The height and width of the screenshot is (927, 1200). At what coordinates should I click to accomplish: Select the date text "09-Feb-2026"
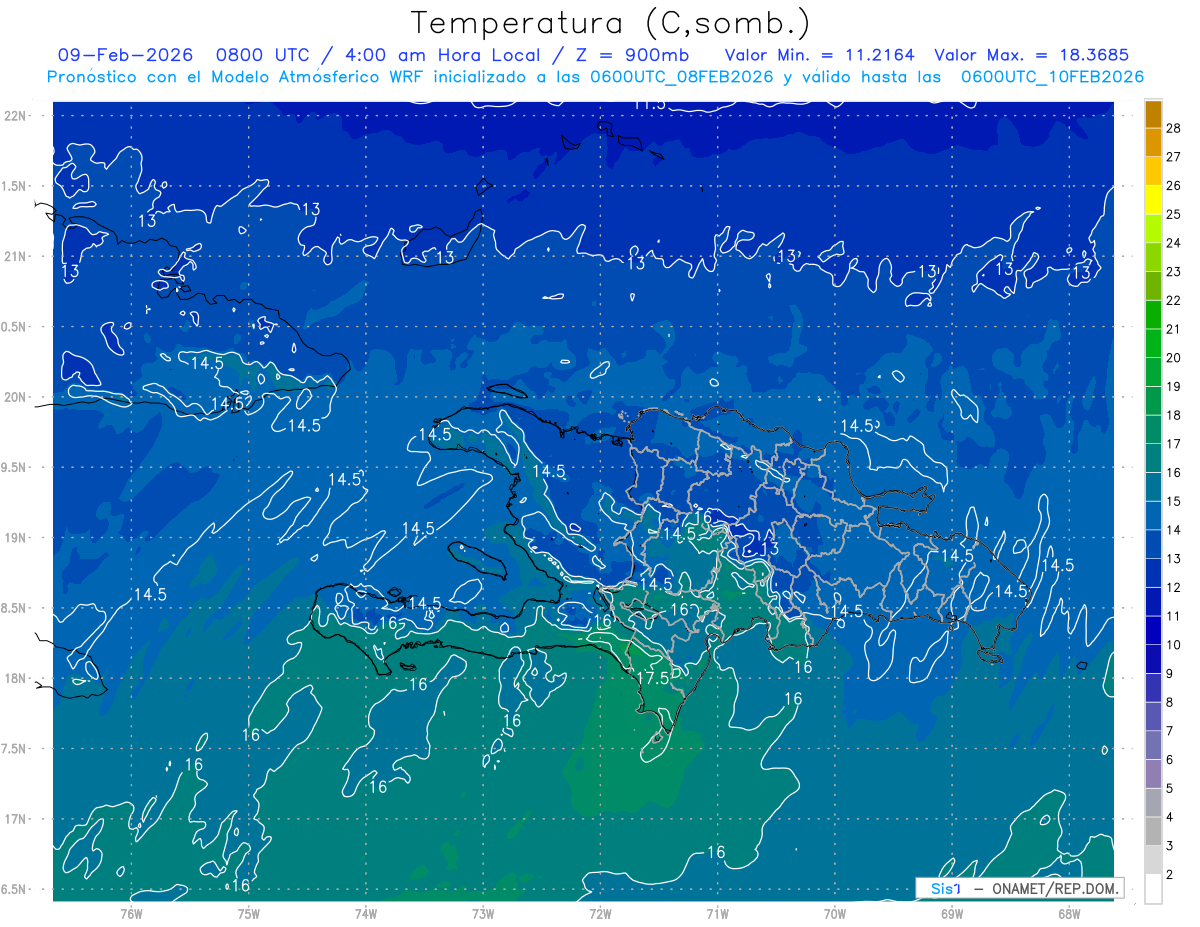coord(126,55)
